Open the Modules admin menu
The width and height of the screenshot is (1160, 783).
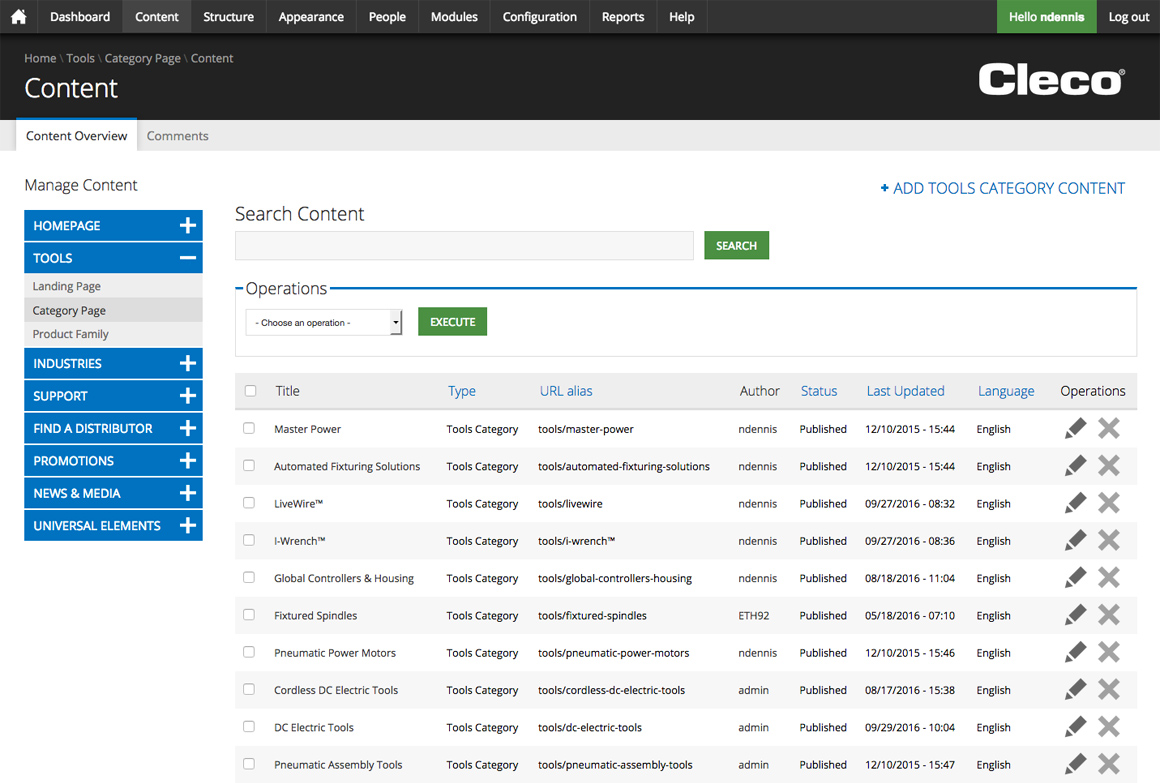click(454, 16)
